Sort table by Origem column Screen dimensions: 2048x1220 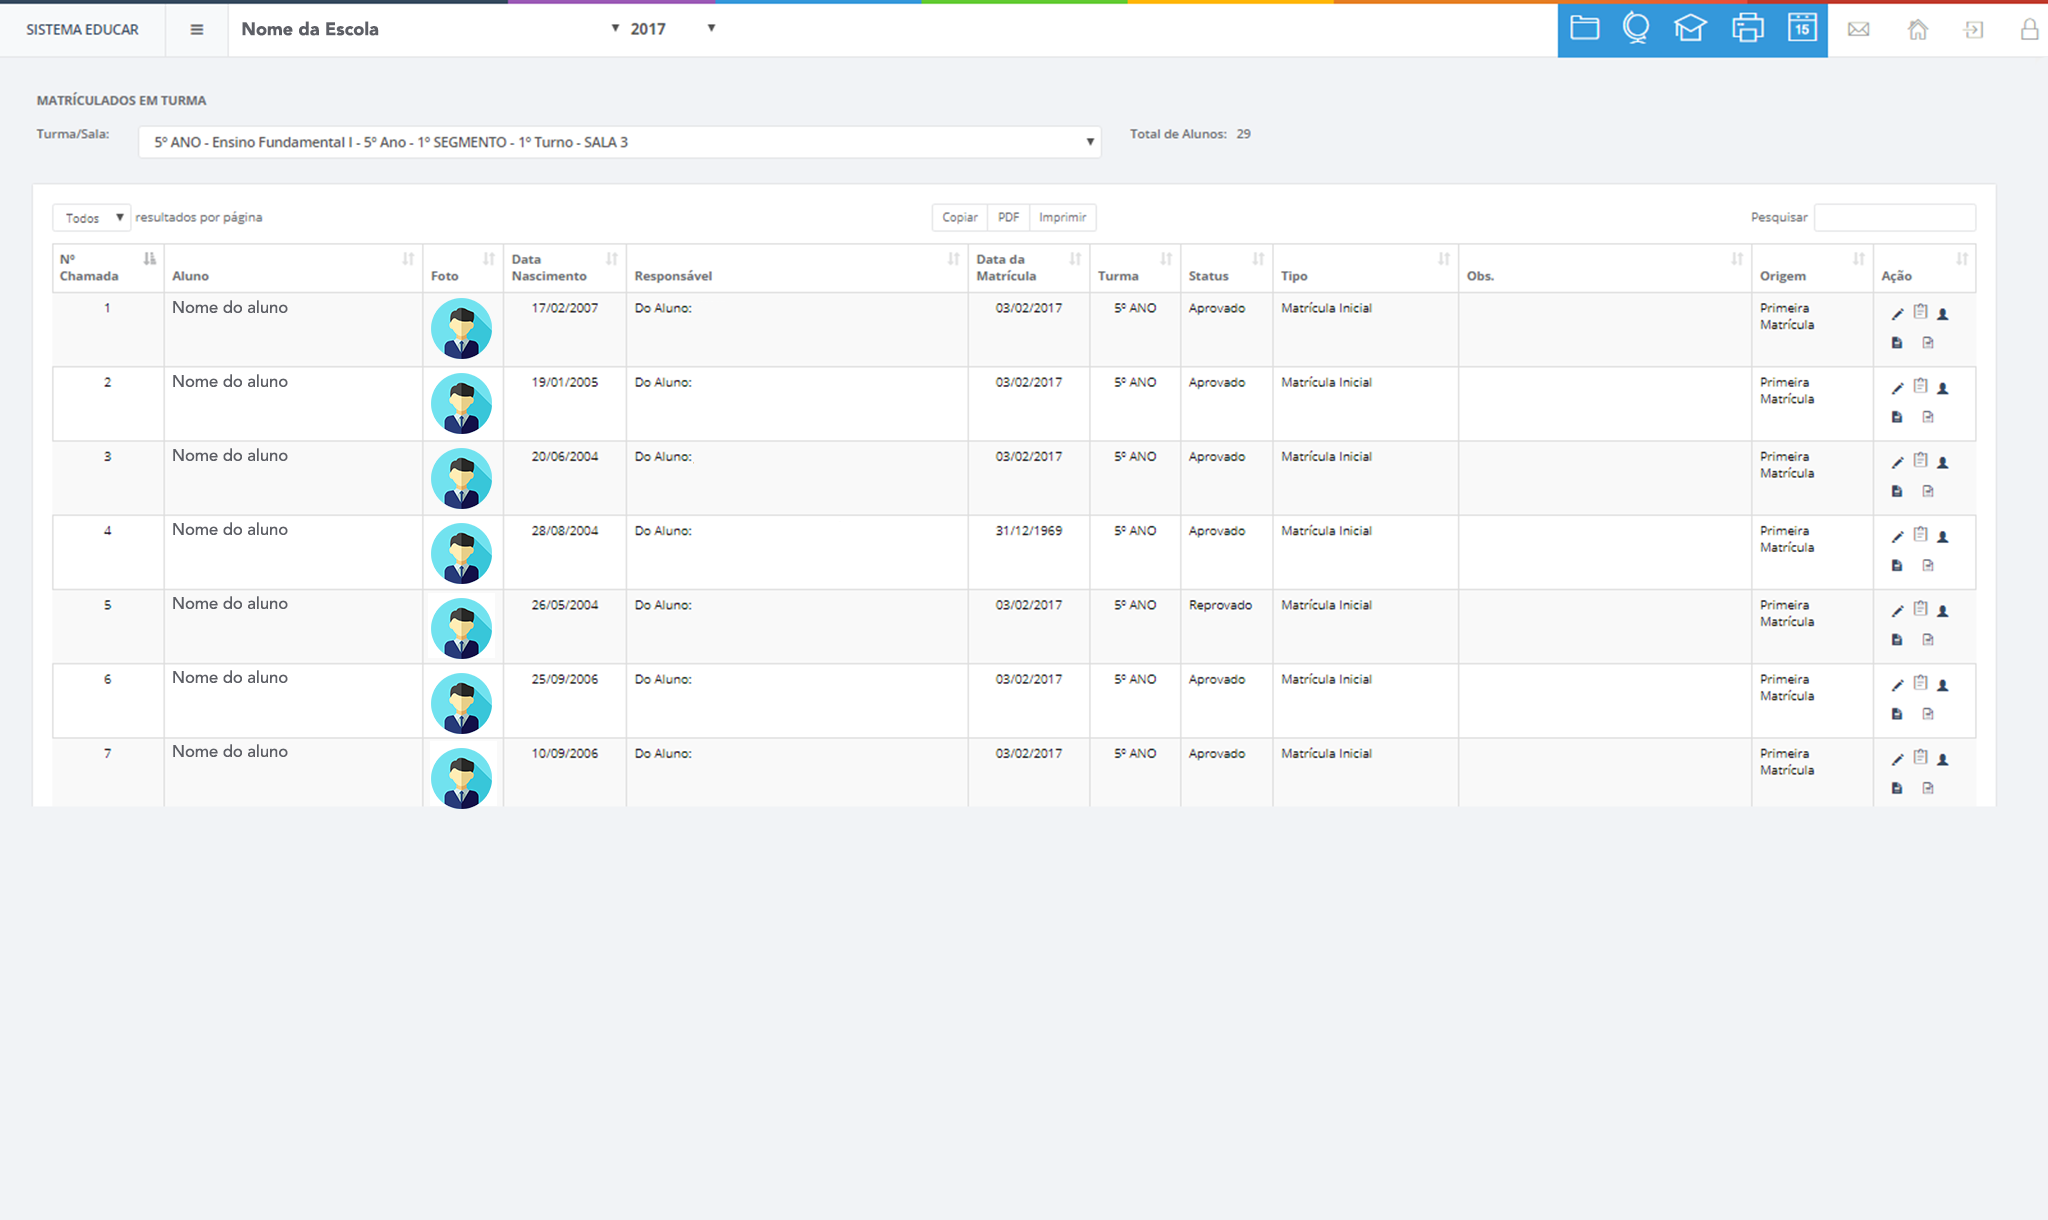pos(1812,268)
